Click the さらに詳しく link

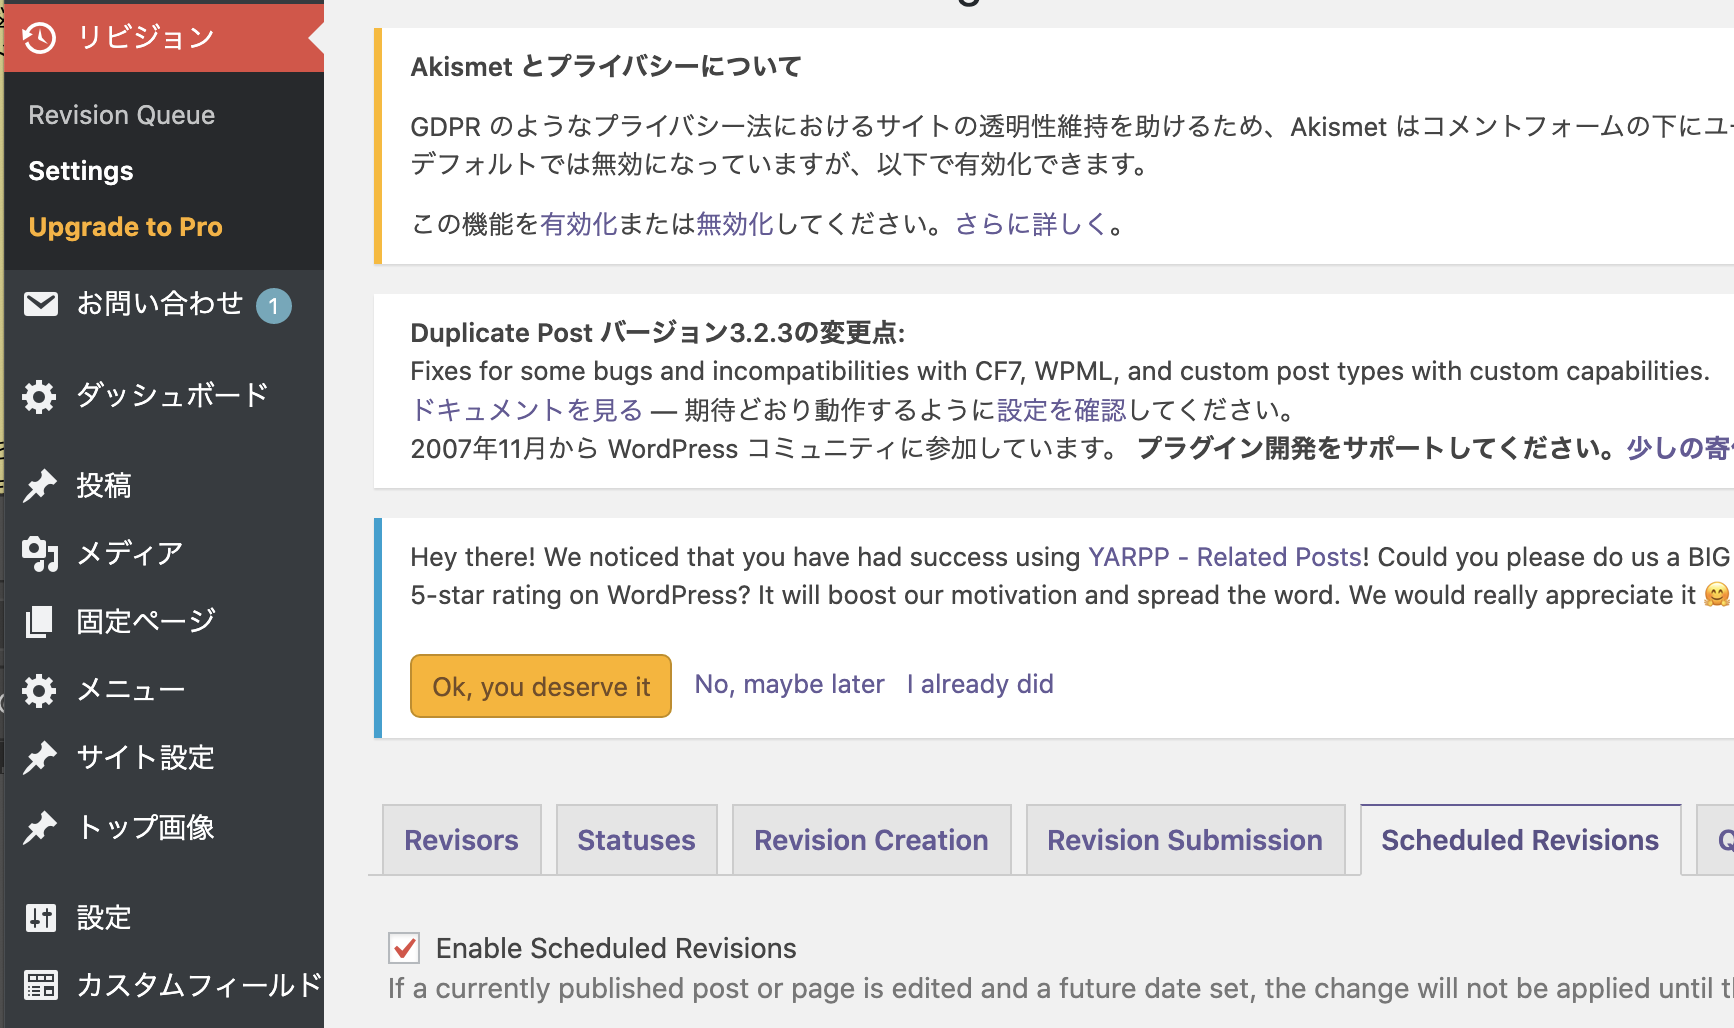(x=1031, y=224)
